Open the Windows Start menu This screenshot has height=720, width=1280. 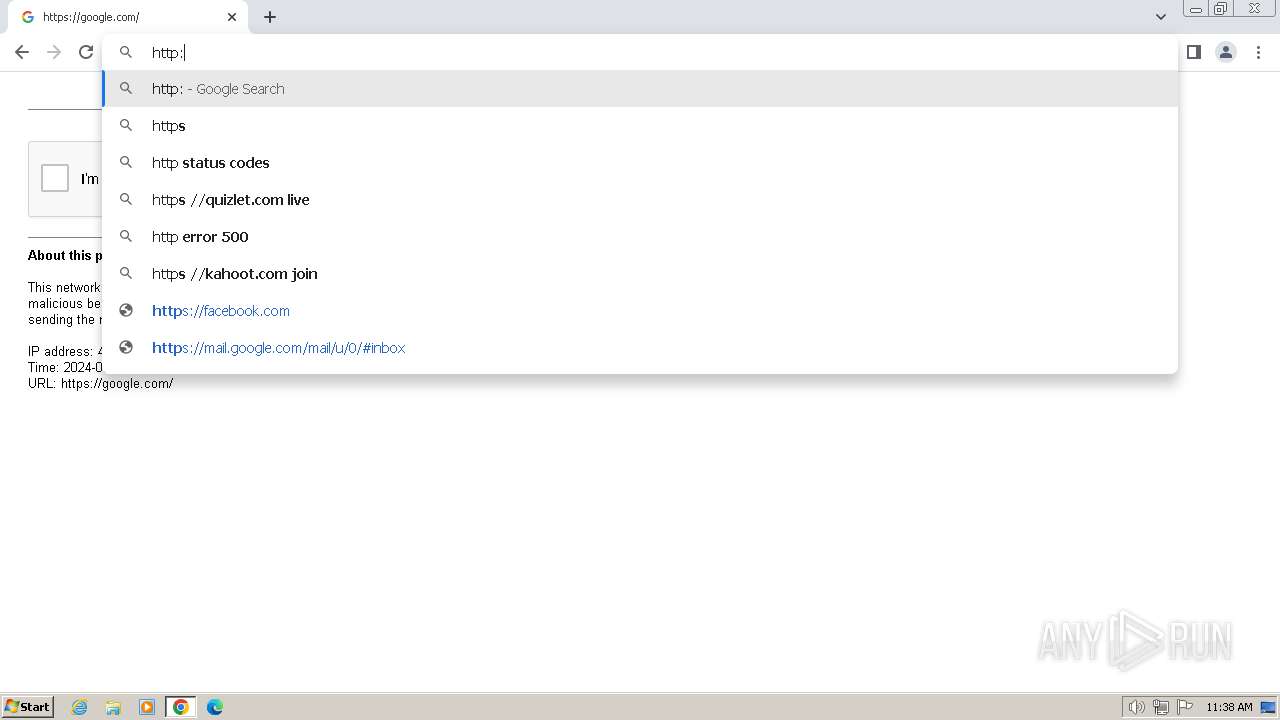pyautogui.click(x=28, y=706)
